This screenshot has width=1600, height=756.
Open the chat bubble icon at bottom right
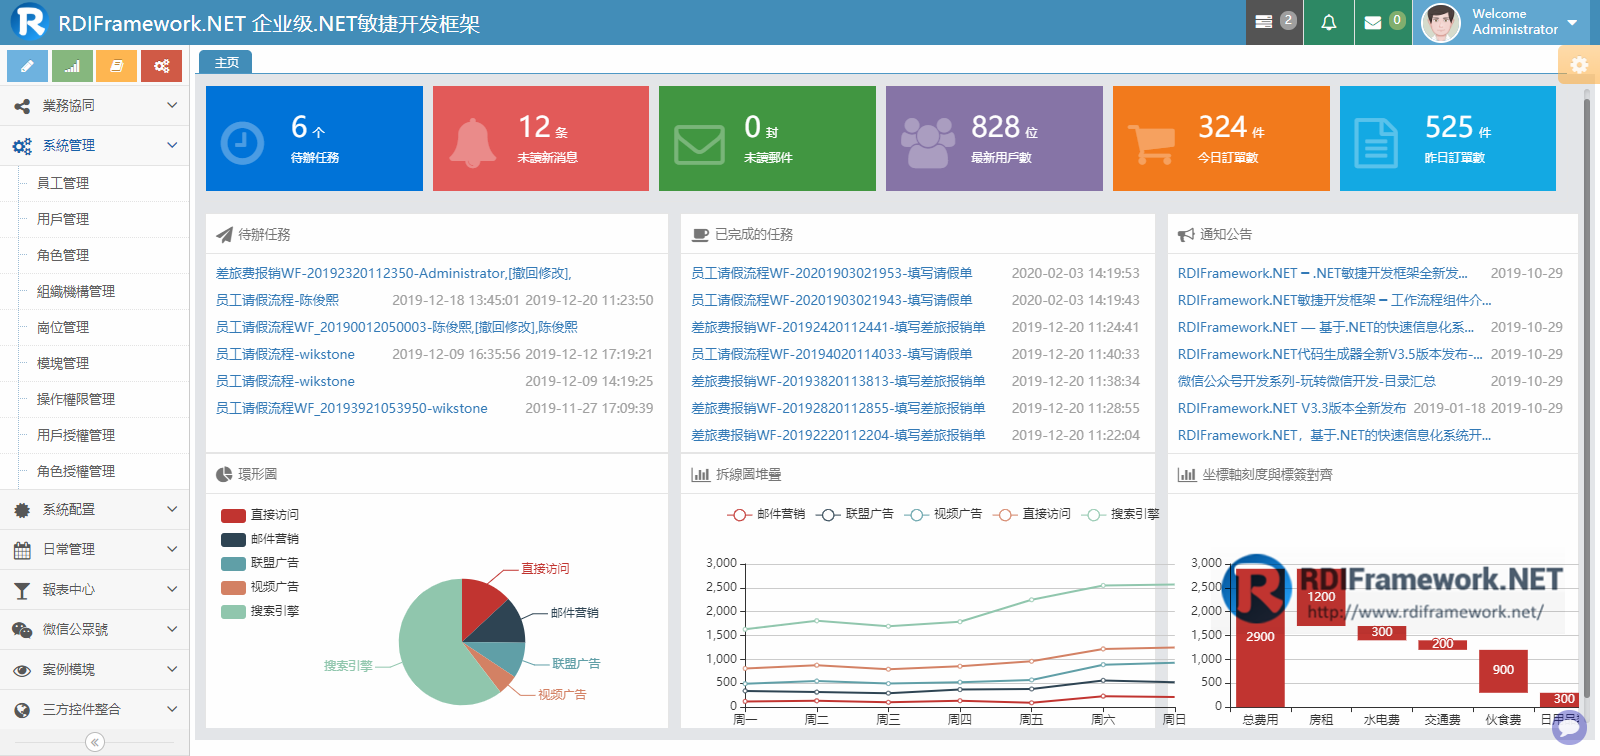tap(1570, 727)
